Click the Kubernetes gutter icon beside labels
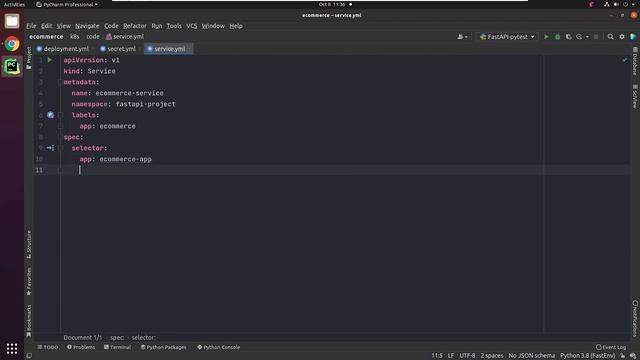Screen dimensions: 640x360 (50, 115)
